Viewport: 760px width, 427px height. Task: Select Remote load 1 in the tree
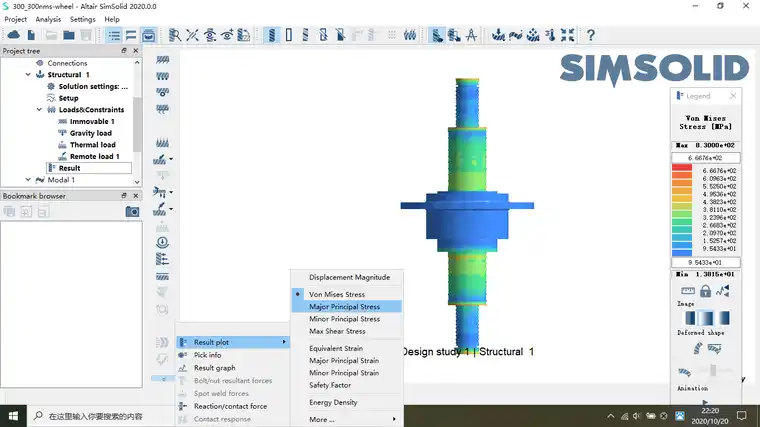95,157
